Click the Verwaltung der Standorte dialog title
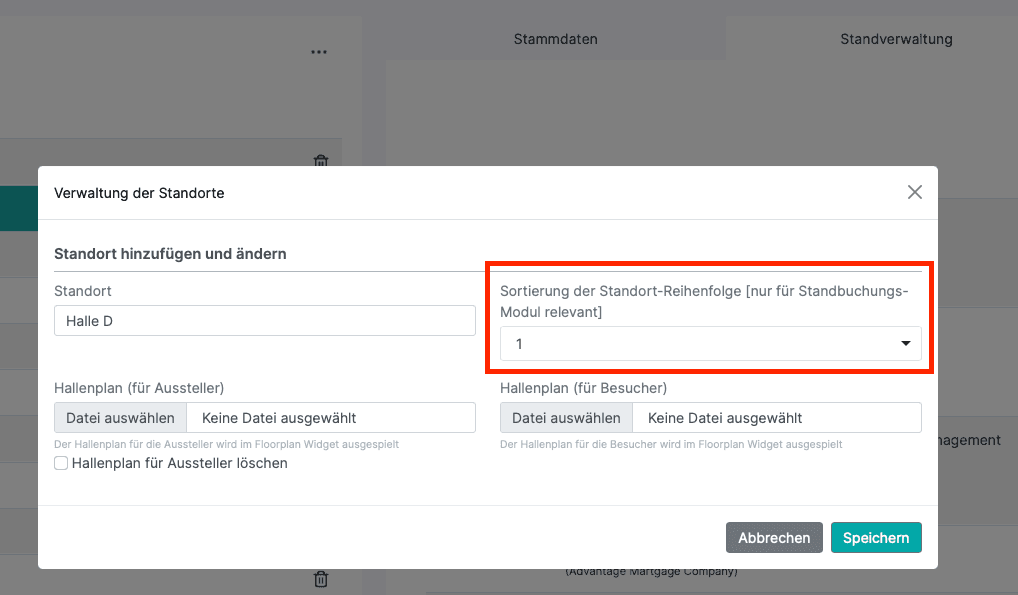Viewport: 1018px width, 595px height. (139, 193)
